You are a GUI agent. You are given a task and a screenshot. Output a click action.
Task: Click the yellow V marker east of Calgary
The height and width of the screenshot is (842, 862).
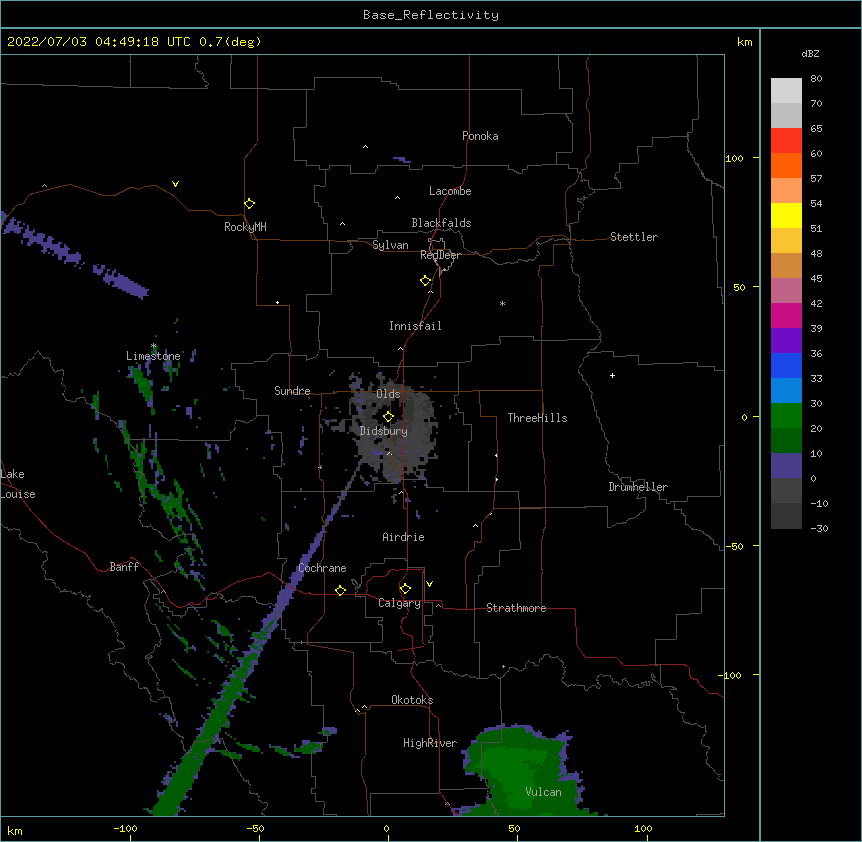(429, 584)
